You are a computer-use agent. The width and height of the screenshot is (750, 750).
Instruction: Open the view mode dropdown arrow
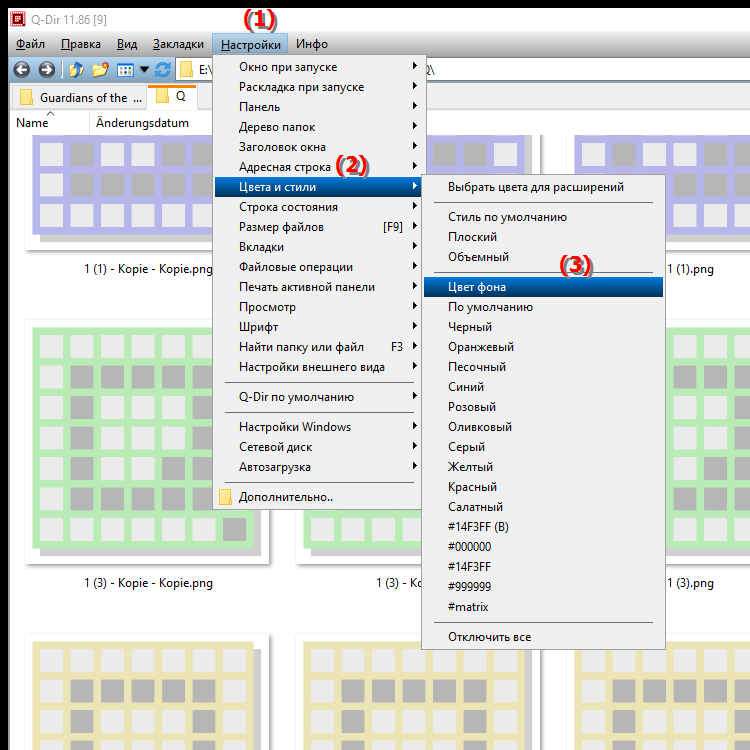144,70
